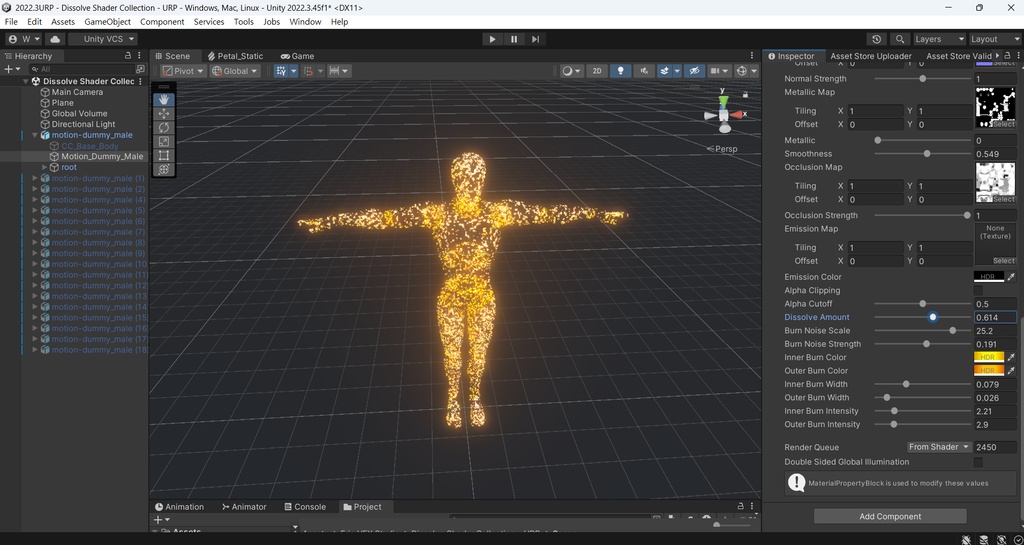Open the Unity VCS dropdown
This screenshot has width=1024, height=545.
[103, 39]
